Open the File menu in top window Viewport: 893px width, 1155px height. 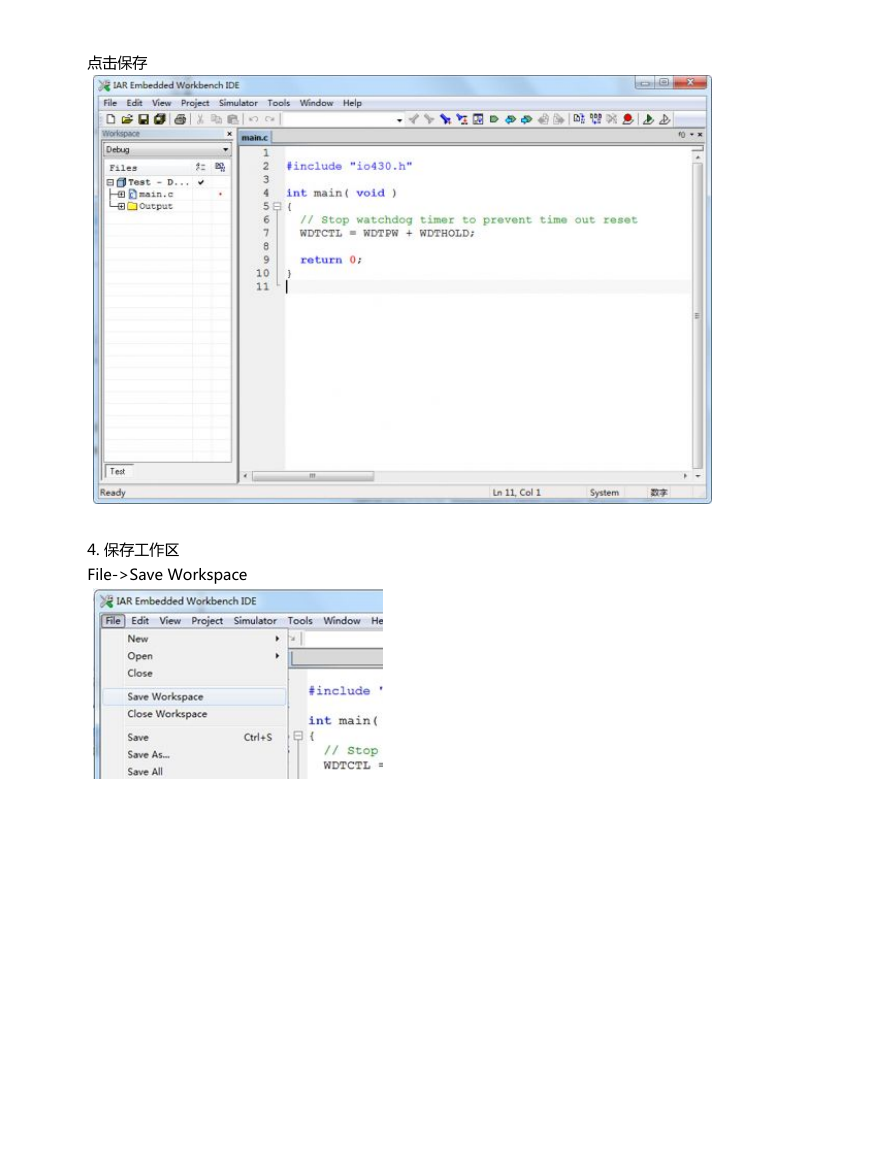111,103
